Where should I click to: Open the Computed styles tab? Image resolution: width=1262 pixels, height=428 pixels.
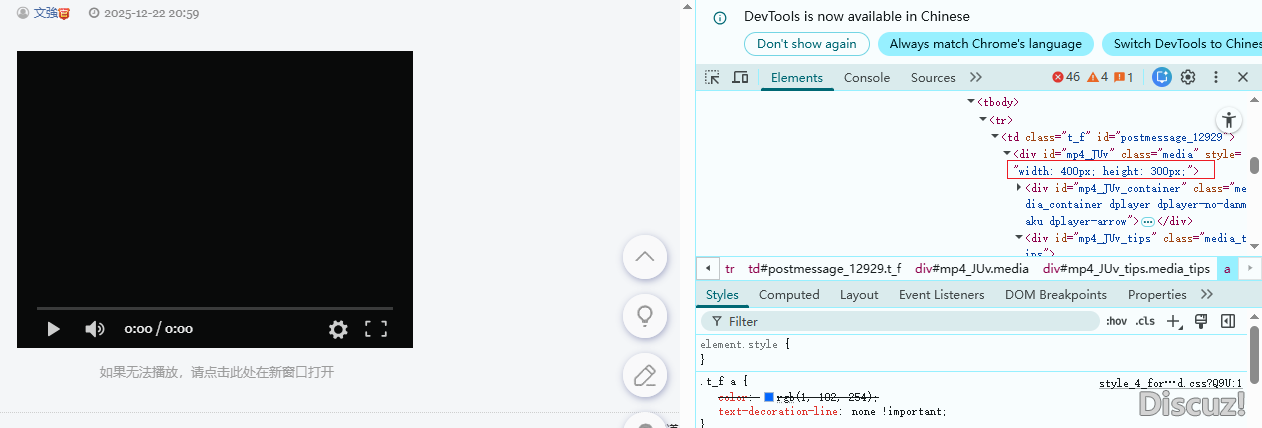point(789,295)
